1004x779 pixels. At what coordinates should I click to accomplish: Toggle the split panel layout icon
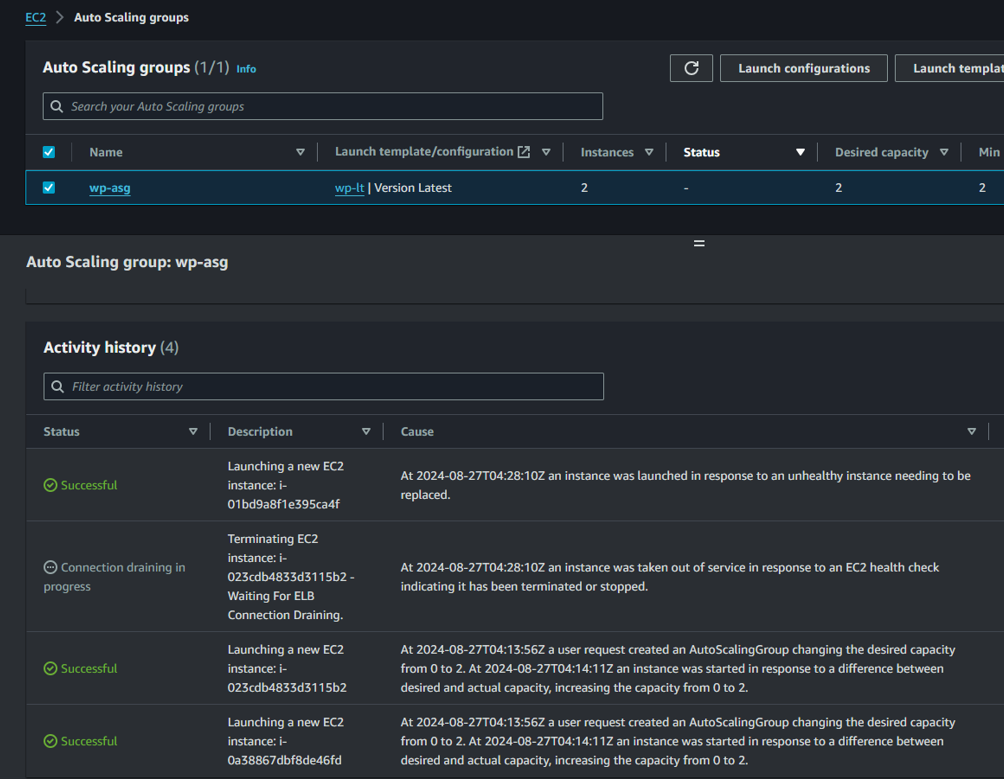click(x=698, y=242)
